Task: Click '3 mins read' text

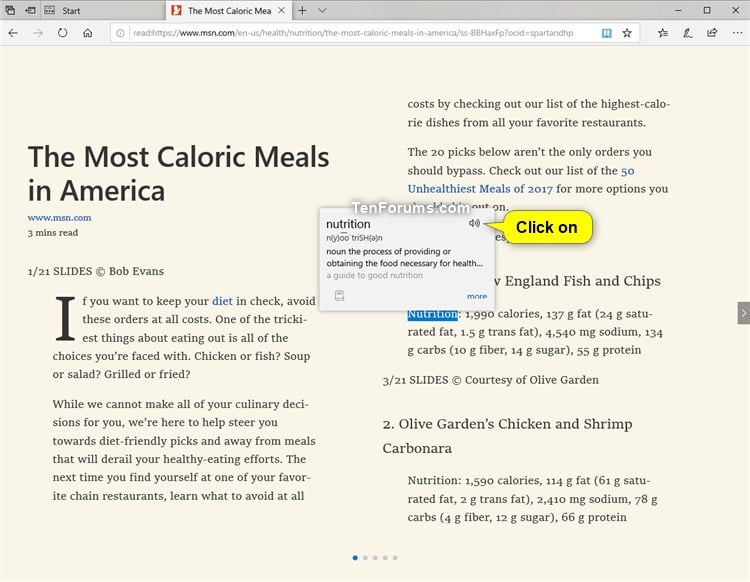Action: click(53, 233)
